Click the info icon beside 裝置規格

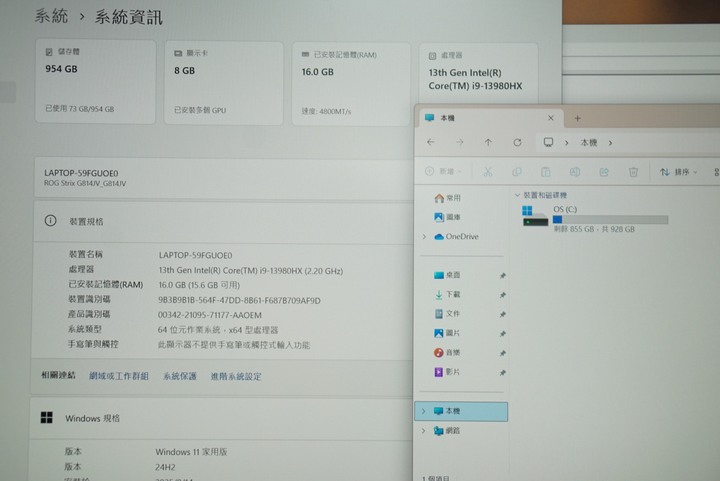click(51, 221)
